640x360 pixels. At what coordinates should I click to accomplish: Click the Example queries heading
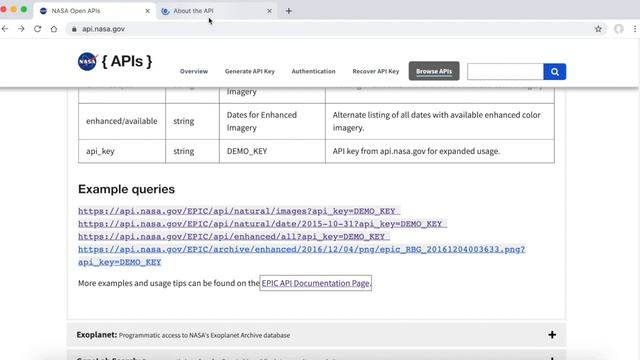(x=126, y=189)
